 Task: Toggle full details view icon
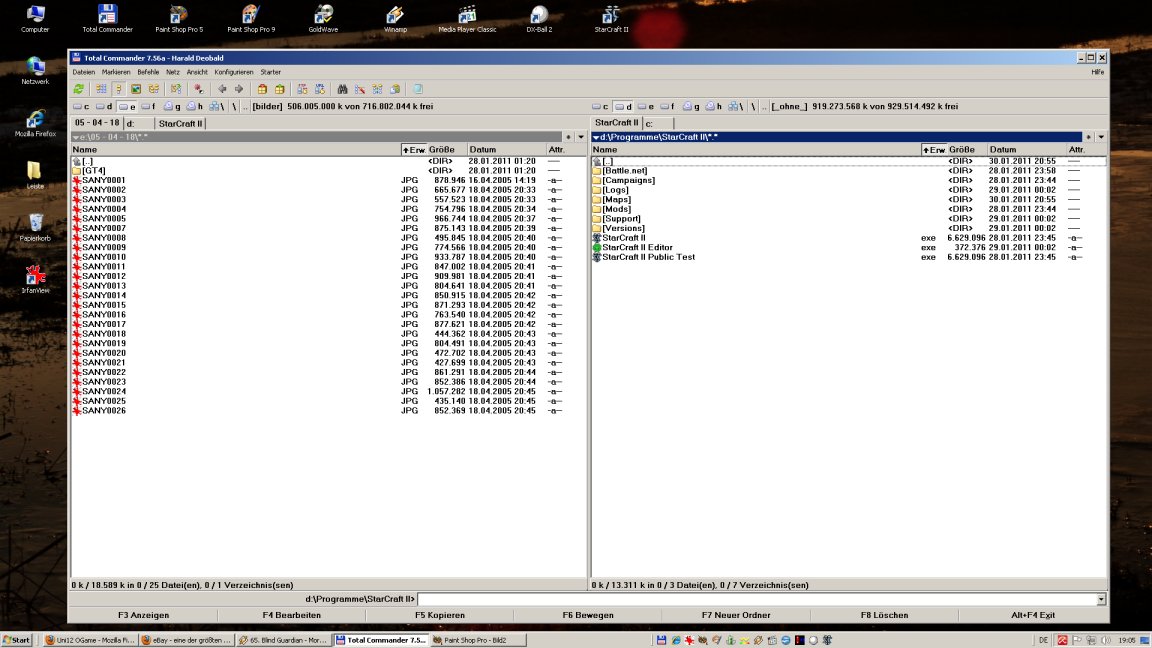118,89
